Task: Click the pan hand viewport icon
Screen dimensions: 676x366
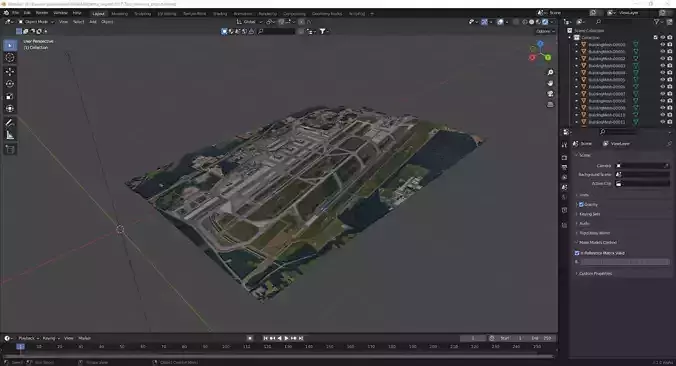Action: (550, 83)
